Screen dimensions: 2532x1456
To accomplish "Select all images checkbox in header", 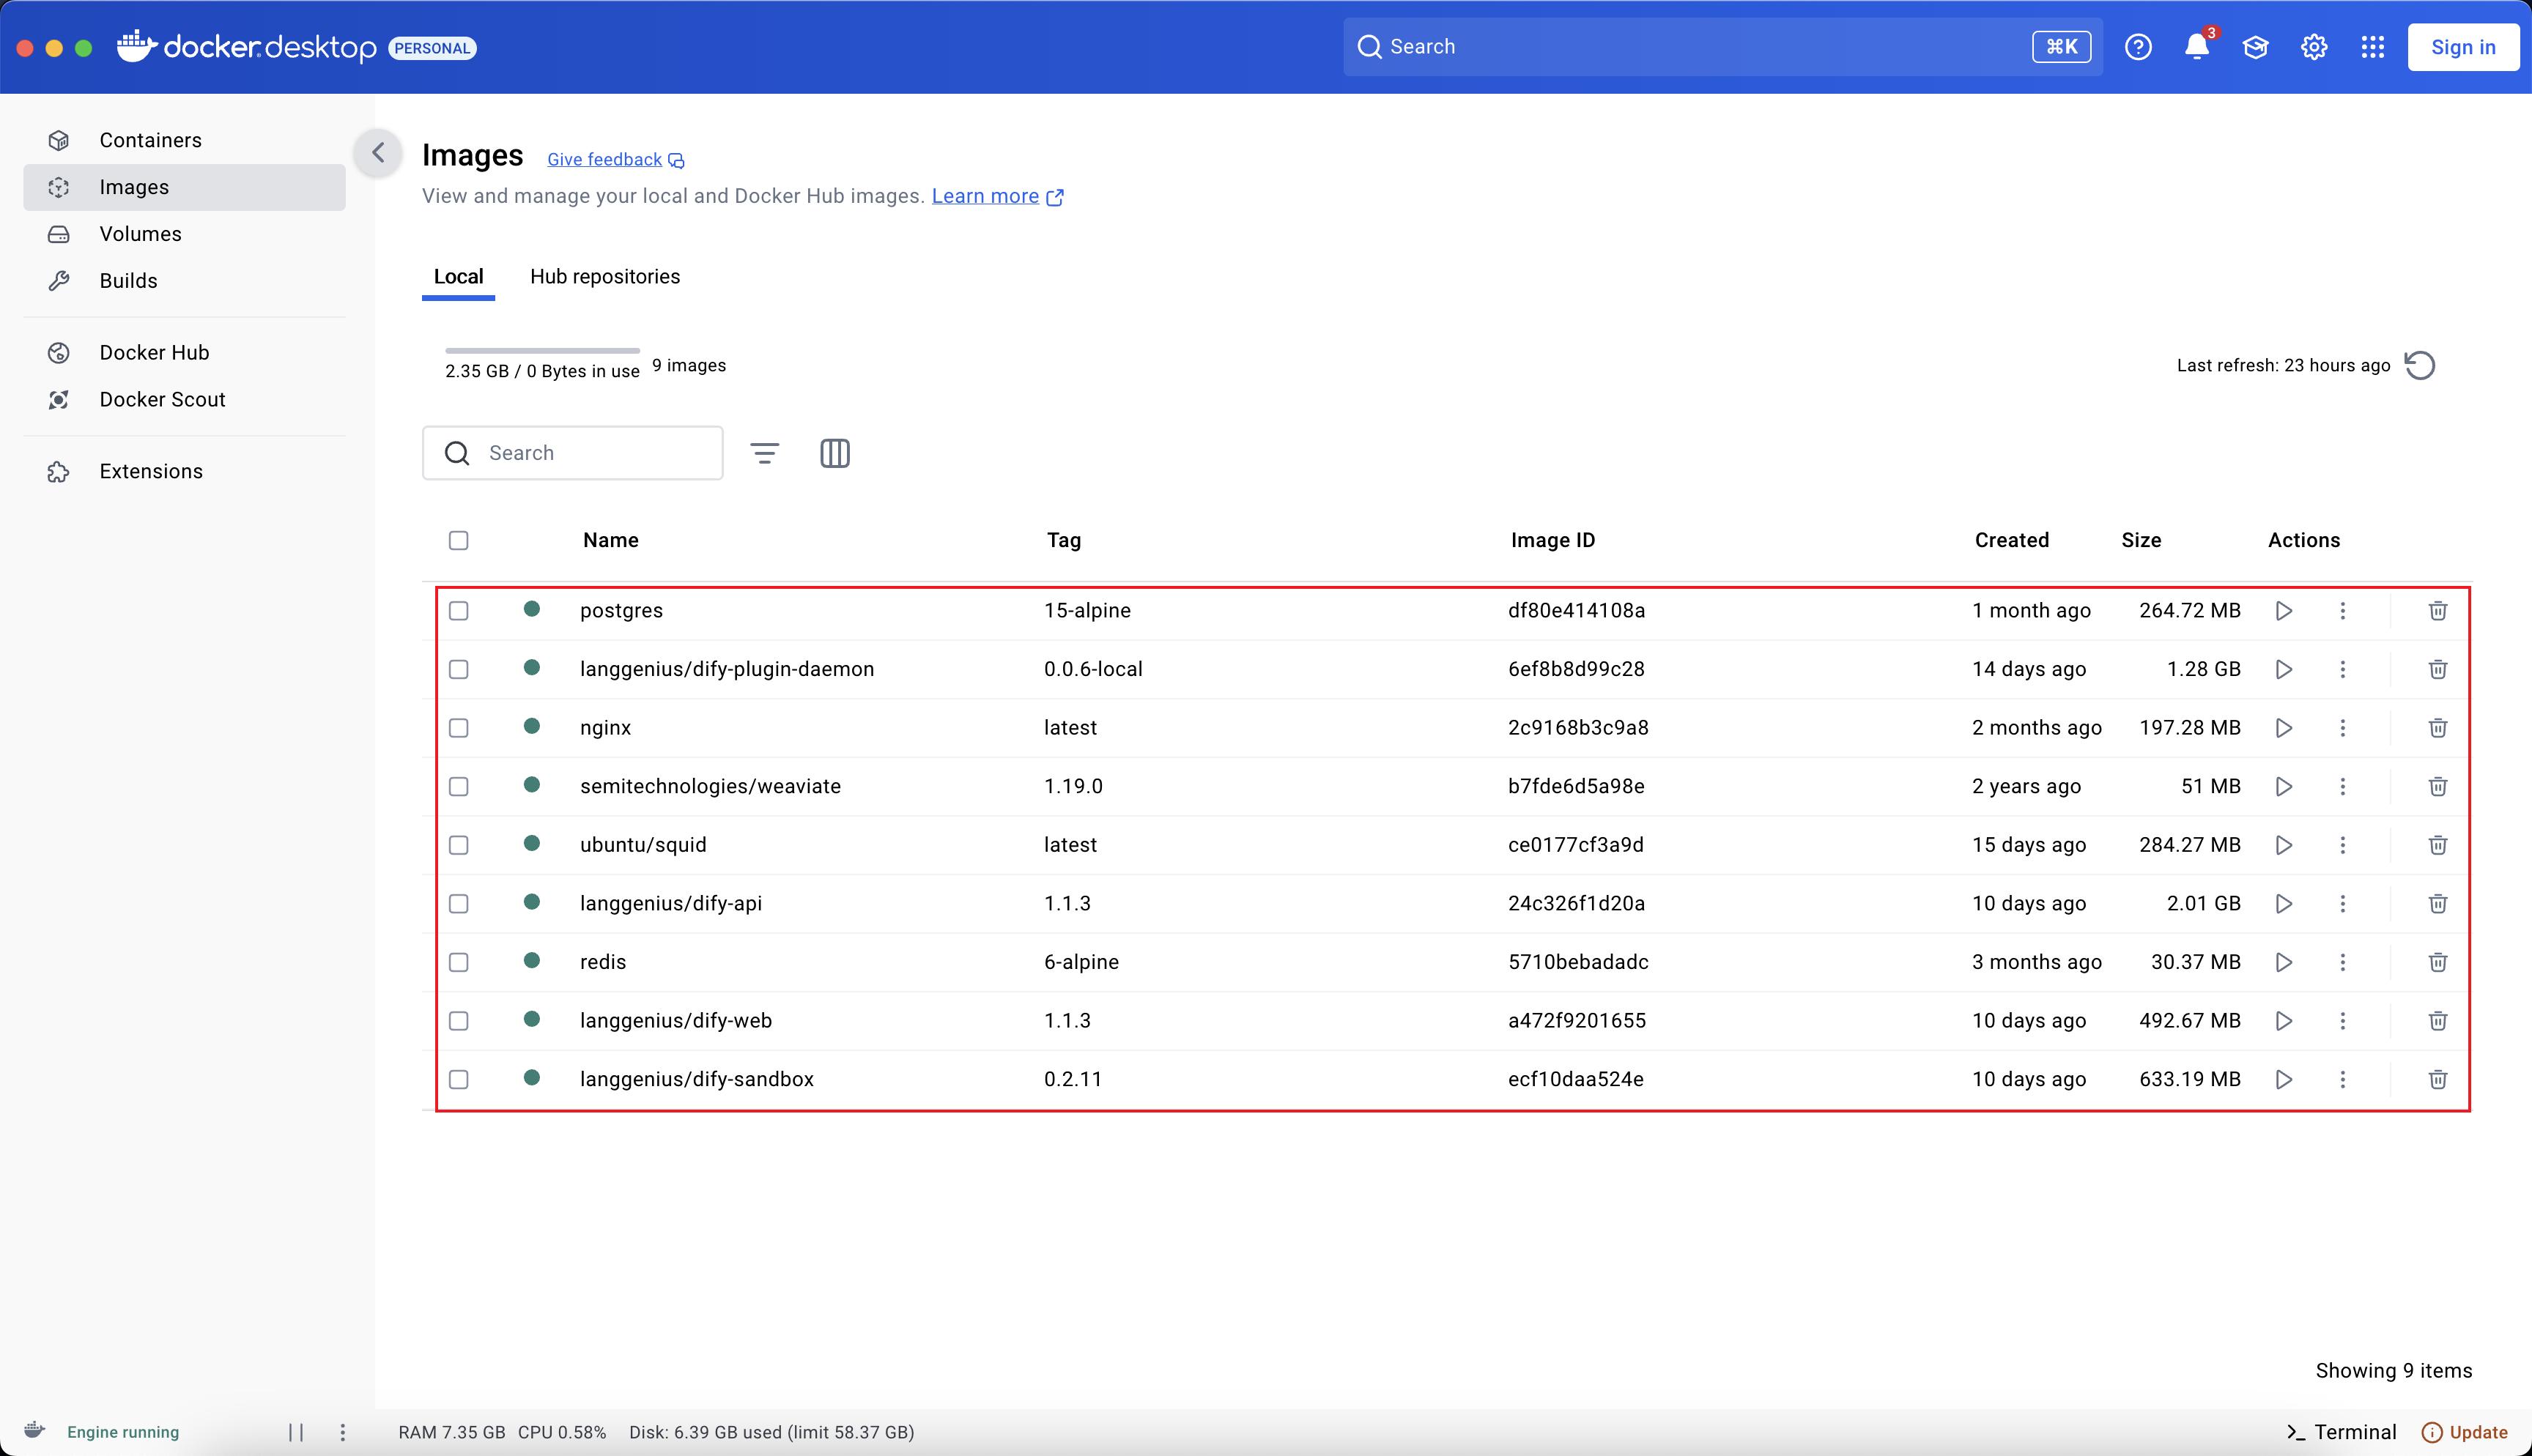I will (x=459, y=540).
